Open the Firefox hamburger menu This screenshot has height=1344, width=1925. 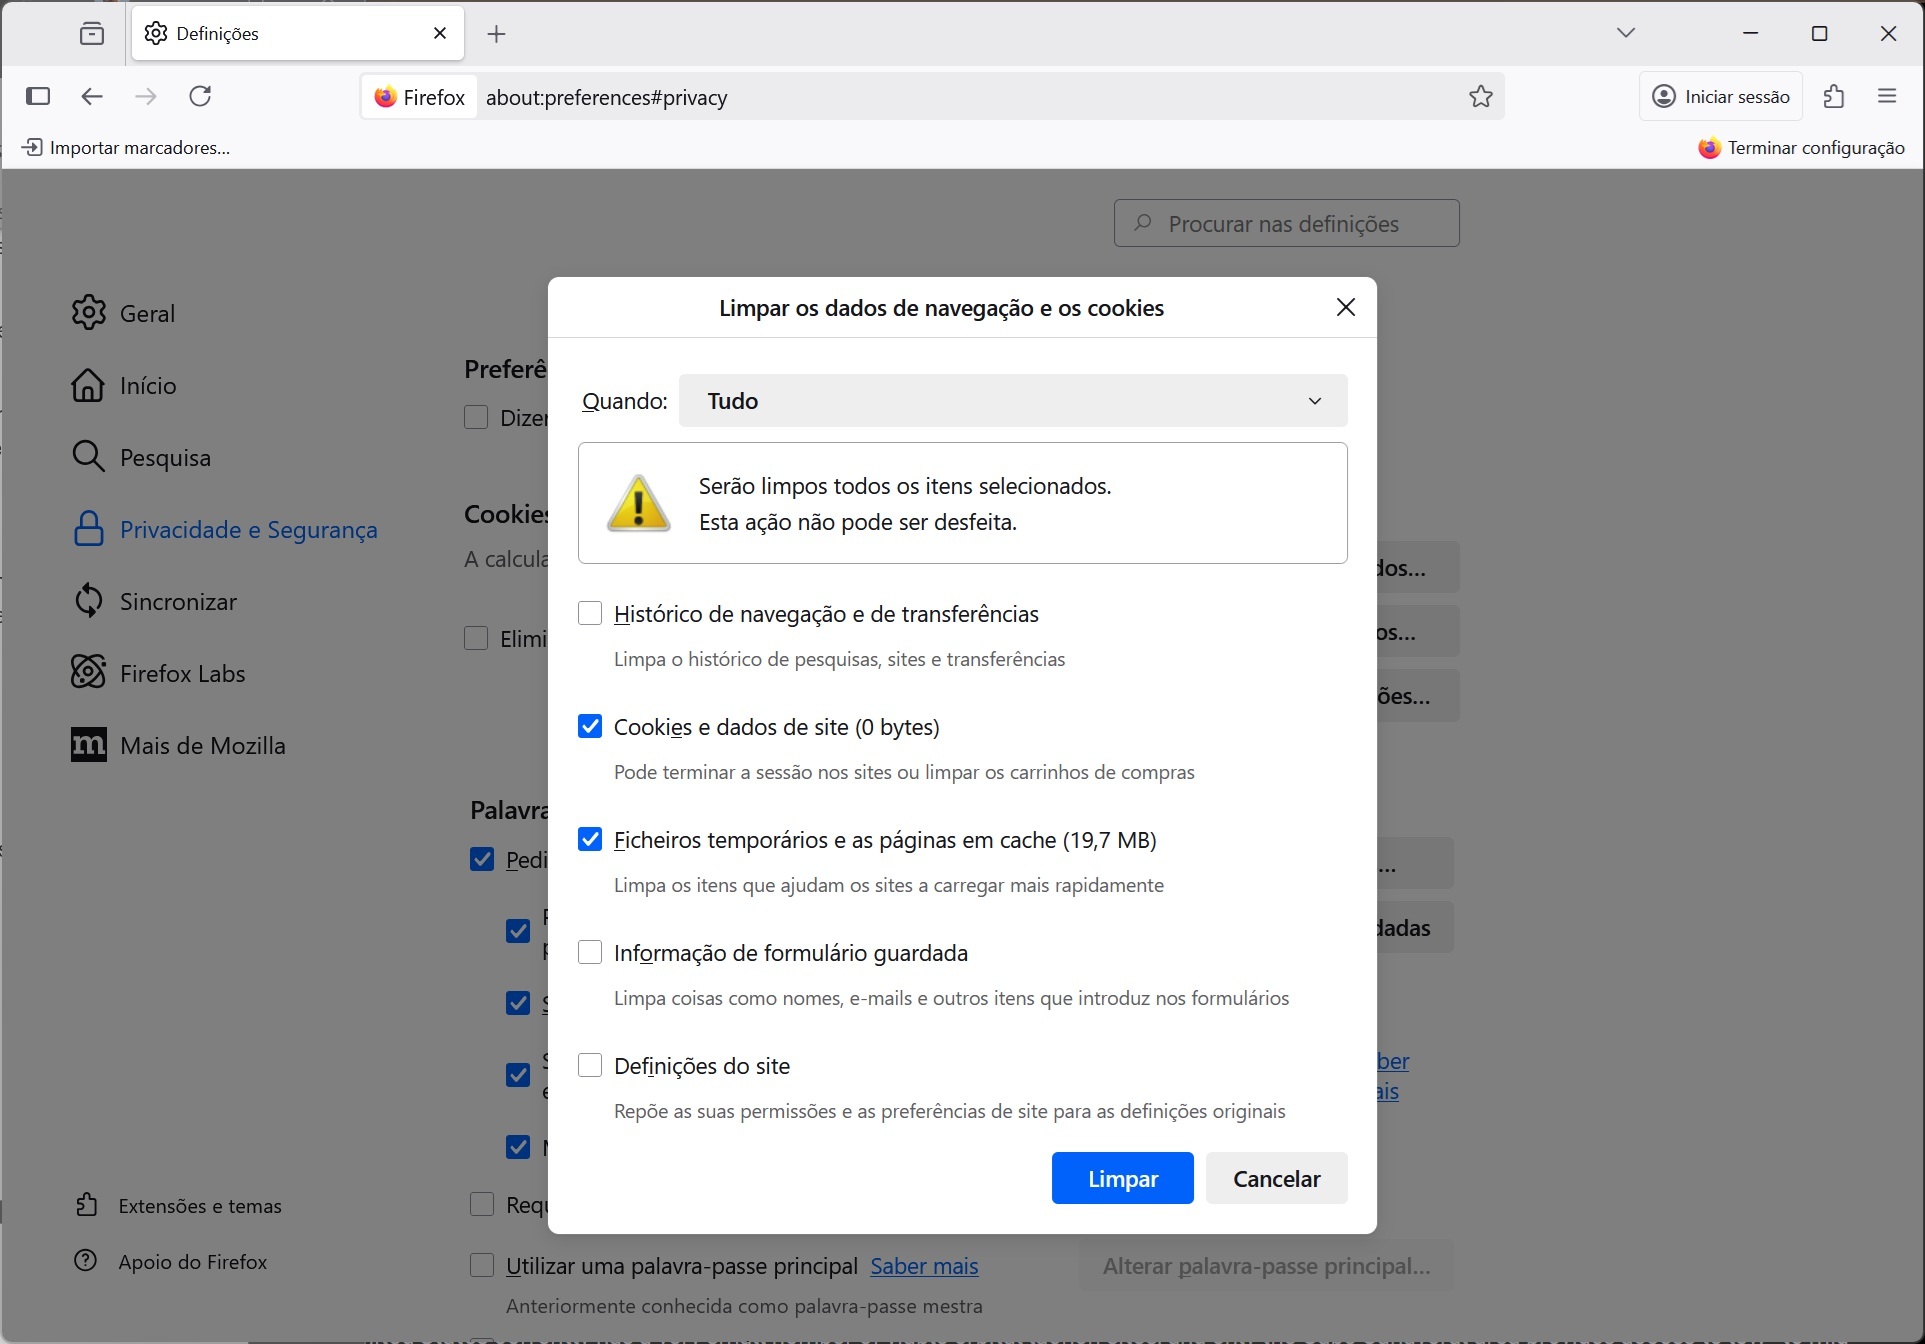1887,97
